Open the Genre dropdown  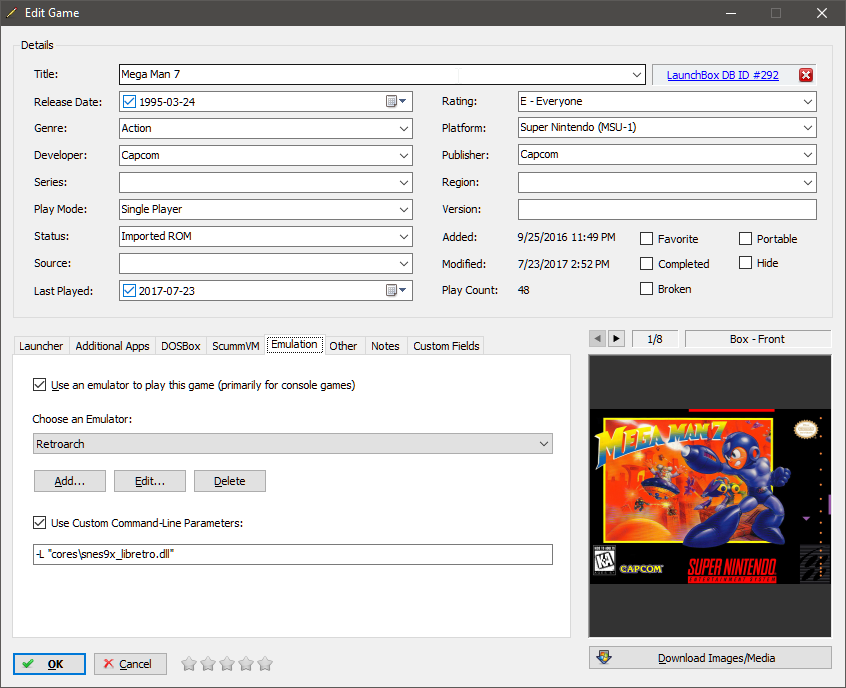(x=404, y=128)
